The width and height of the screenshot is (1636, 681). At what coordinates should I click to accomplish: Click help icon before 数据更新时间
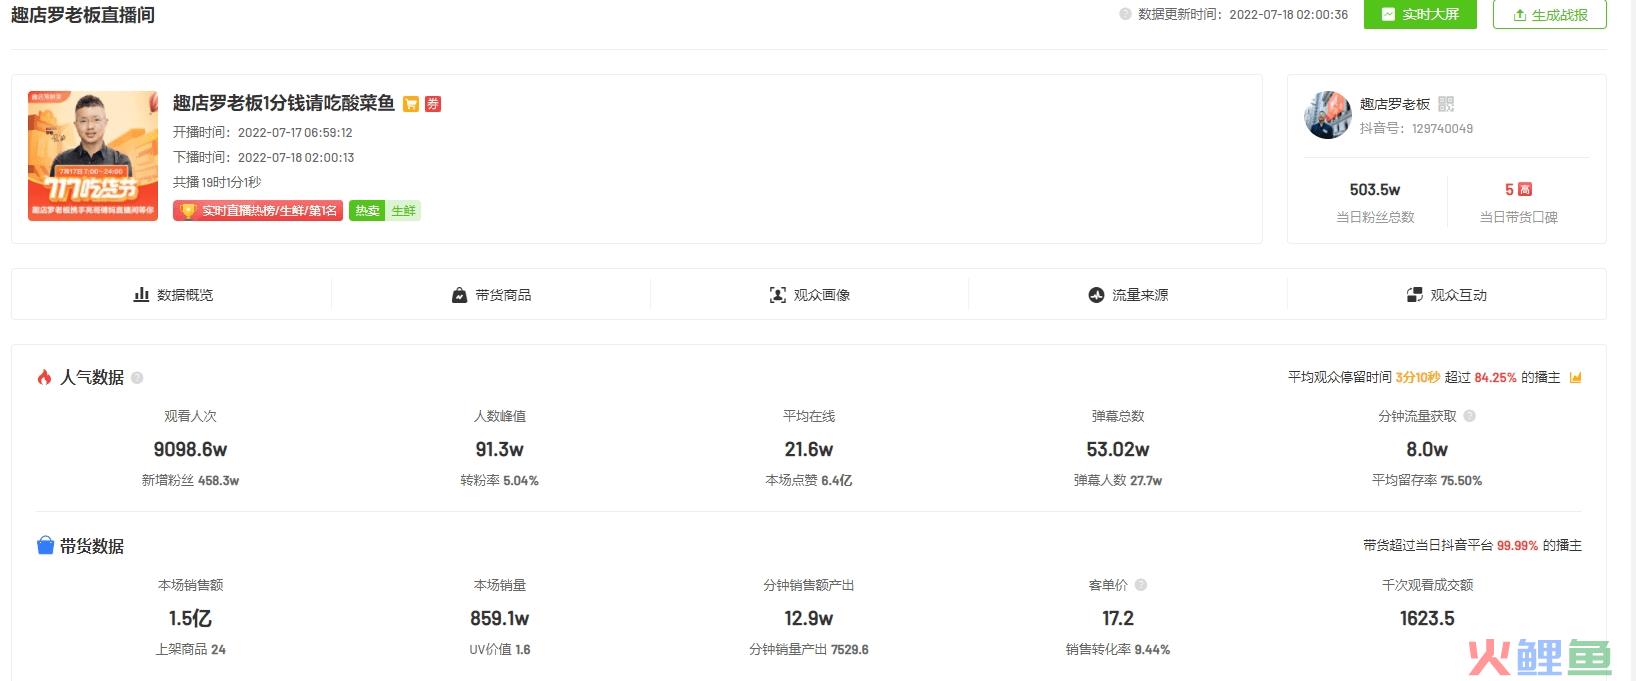tap(1125, 14)
